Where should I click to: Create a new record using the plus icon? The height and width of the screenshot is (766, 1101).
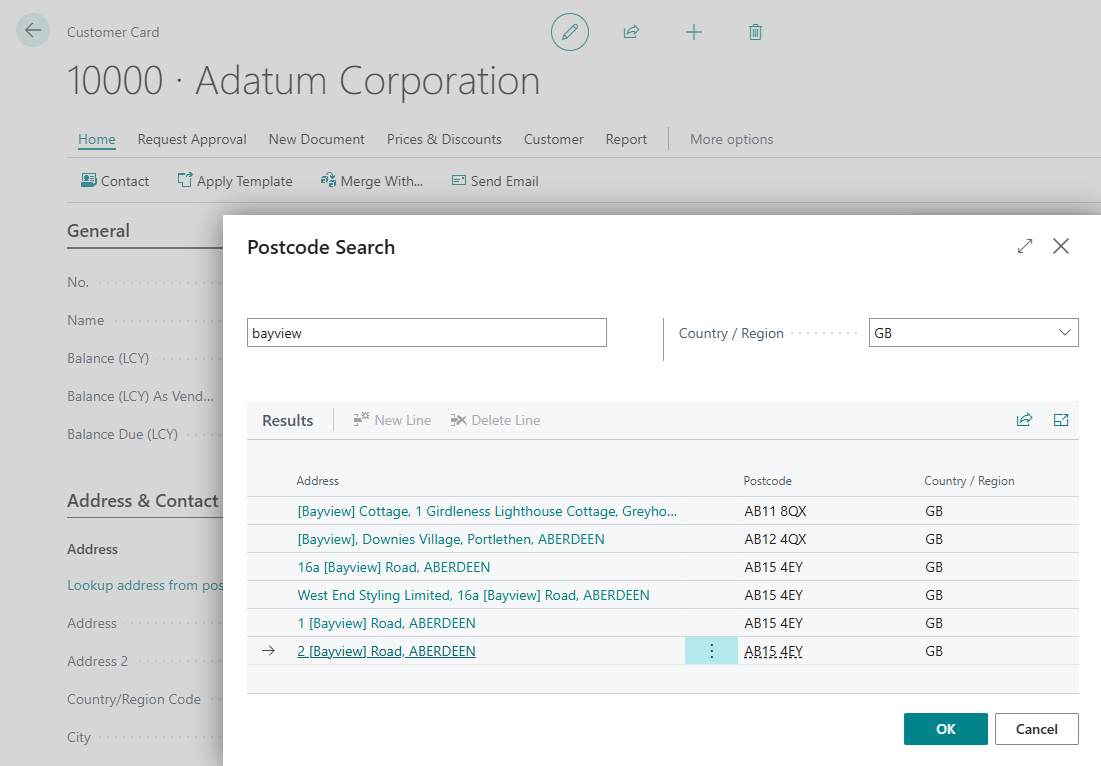click(x=694, y=31)
